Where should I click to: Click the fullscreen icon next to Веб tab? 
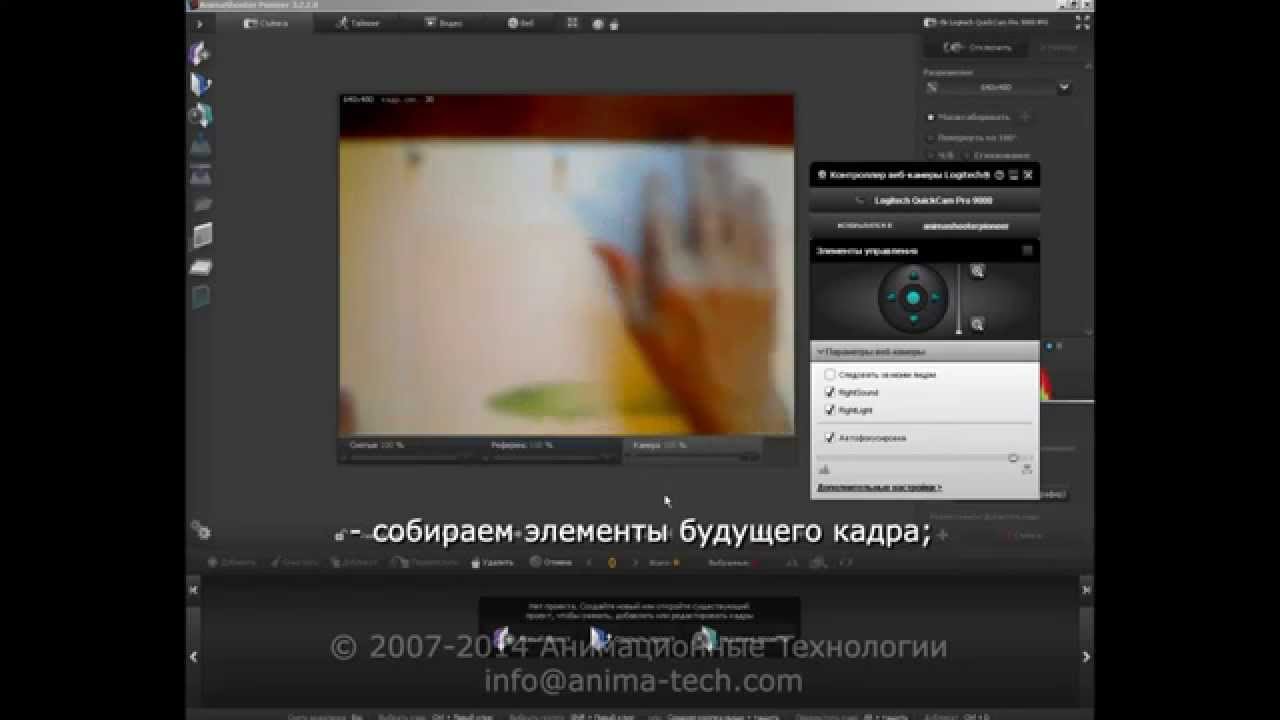[x=573, y=23]
